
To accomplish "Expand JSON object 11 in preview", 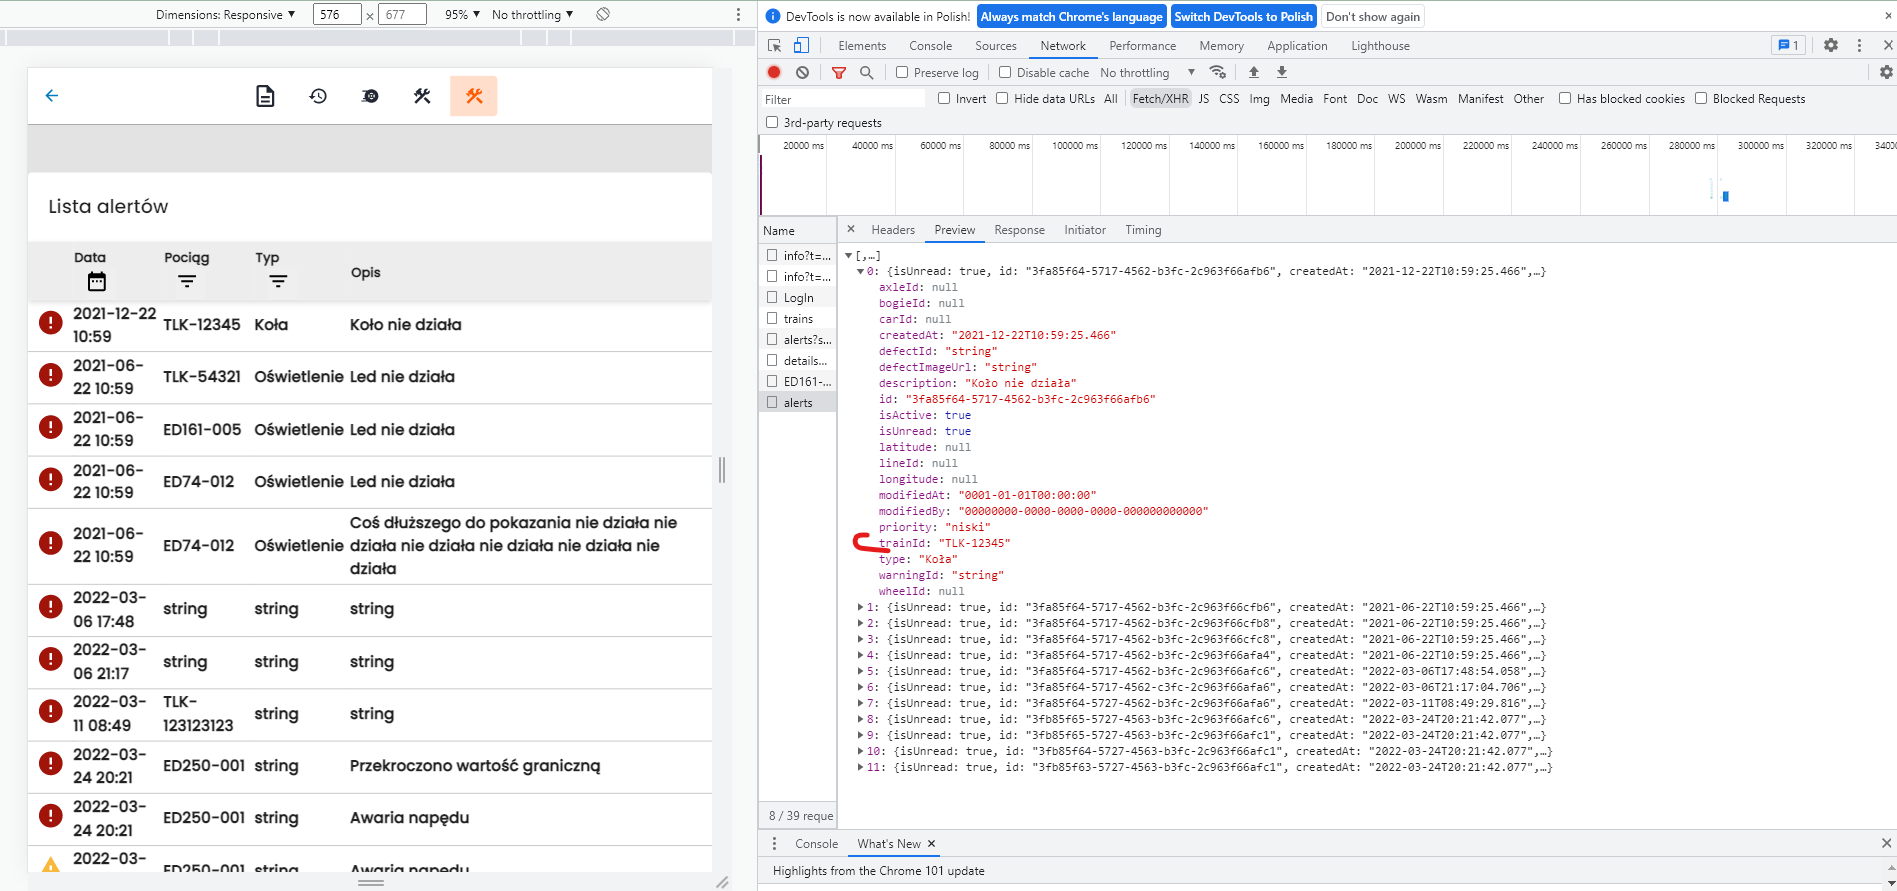I will [860, 767].
